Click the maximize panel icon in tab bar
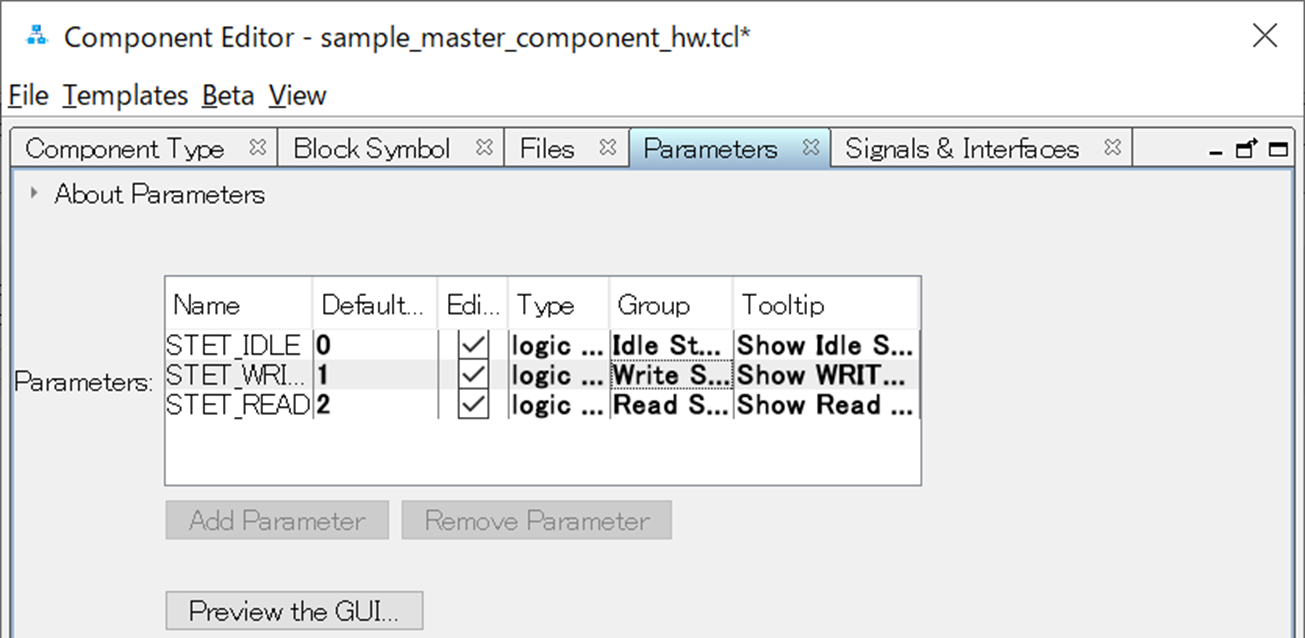The width and height of the screenshot is (1305, 638). click(1278, 150)
